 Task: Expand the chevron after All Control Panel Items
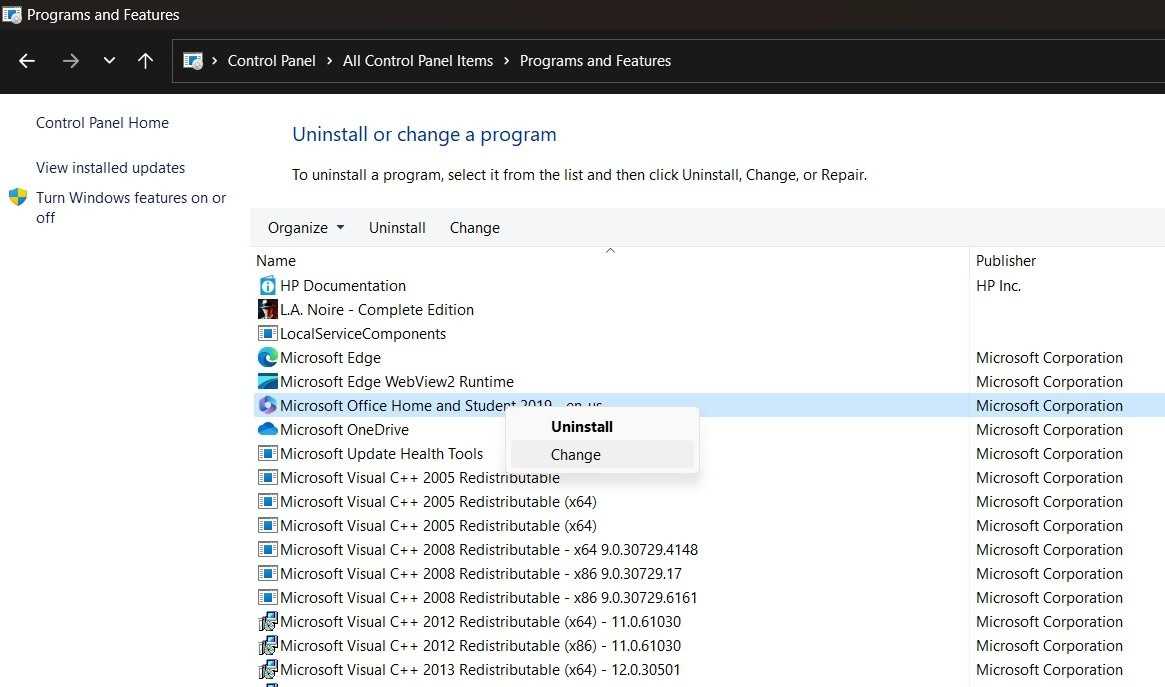(x=506, y=61)
